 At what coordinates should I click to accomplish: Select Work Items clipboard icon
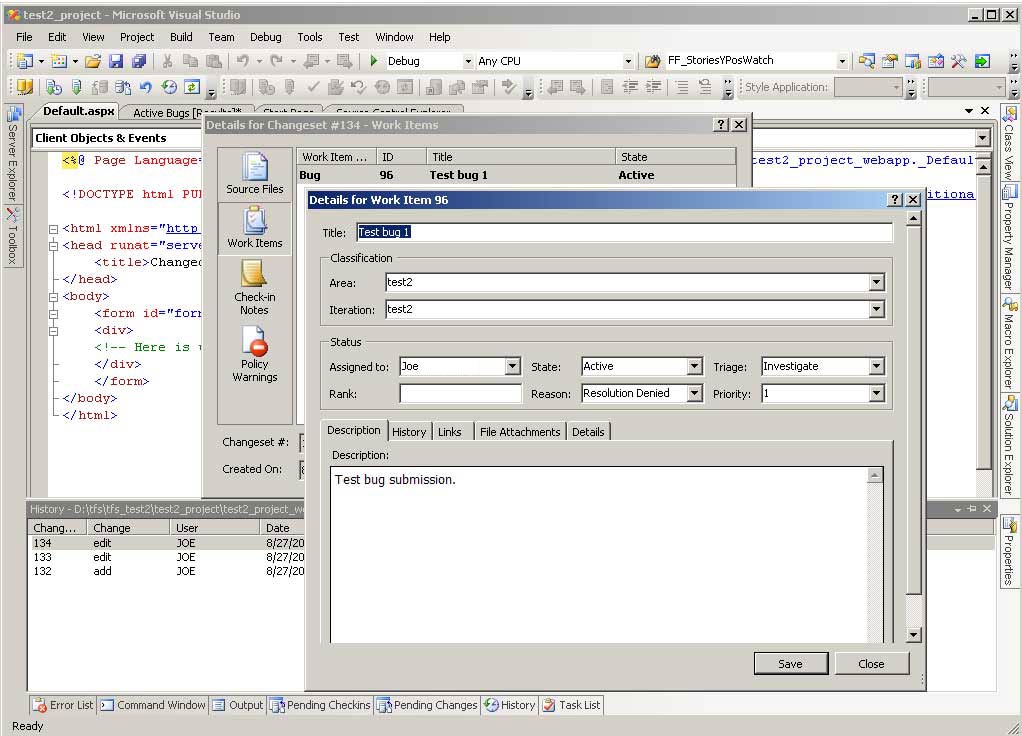tap(255, 228)
